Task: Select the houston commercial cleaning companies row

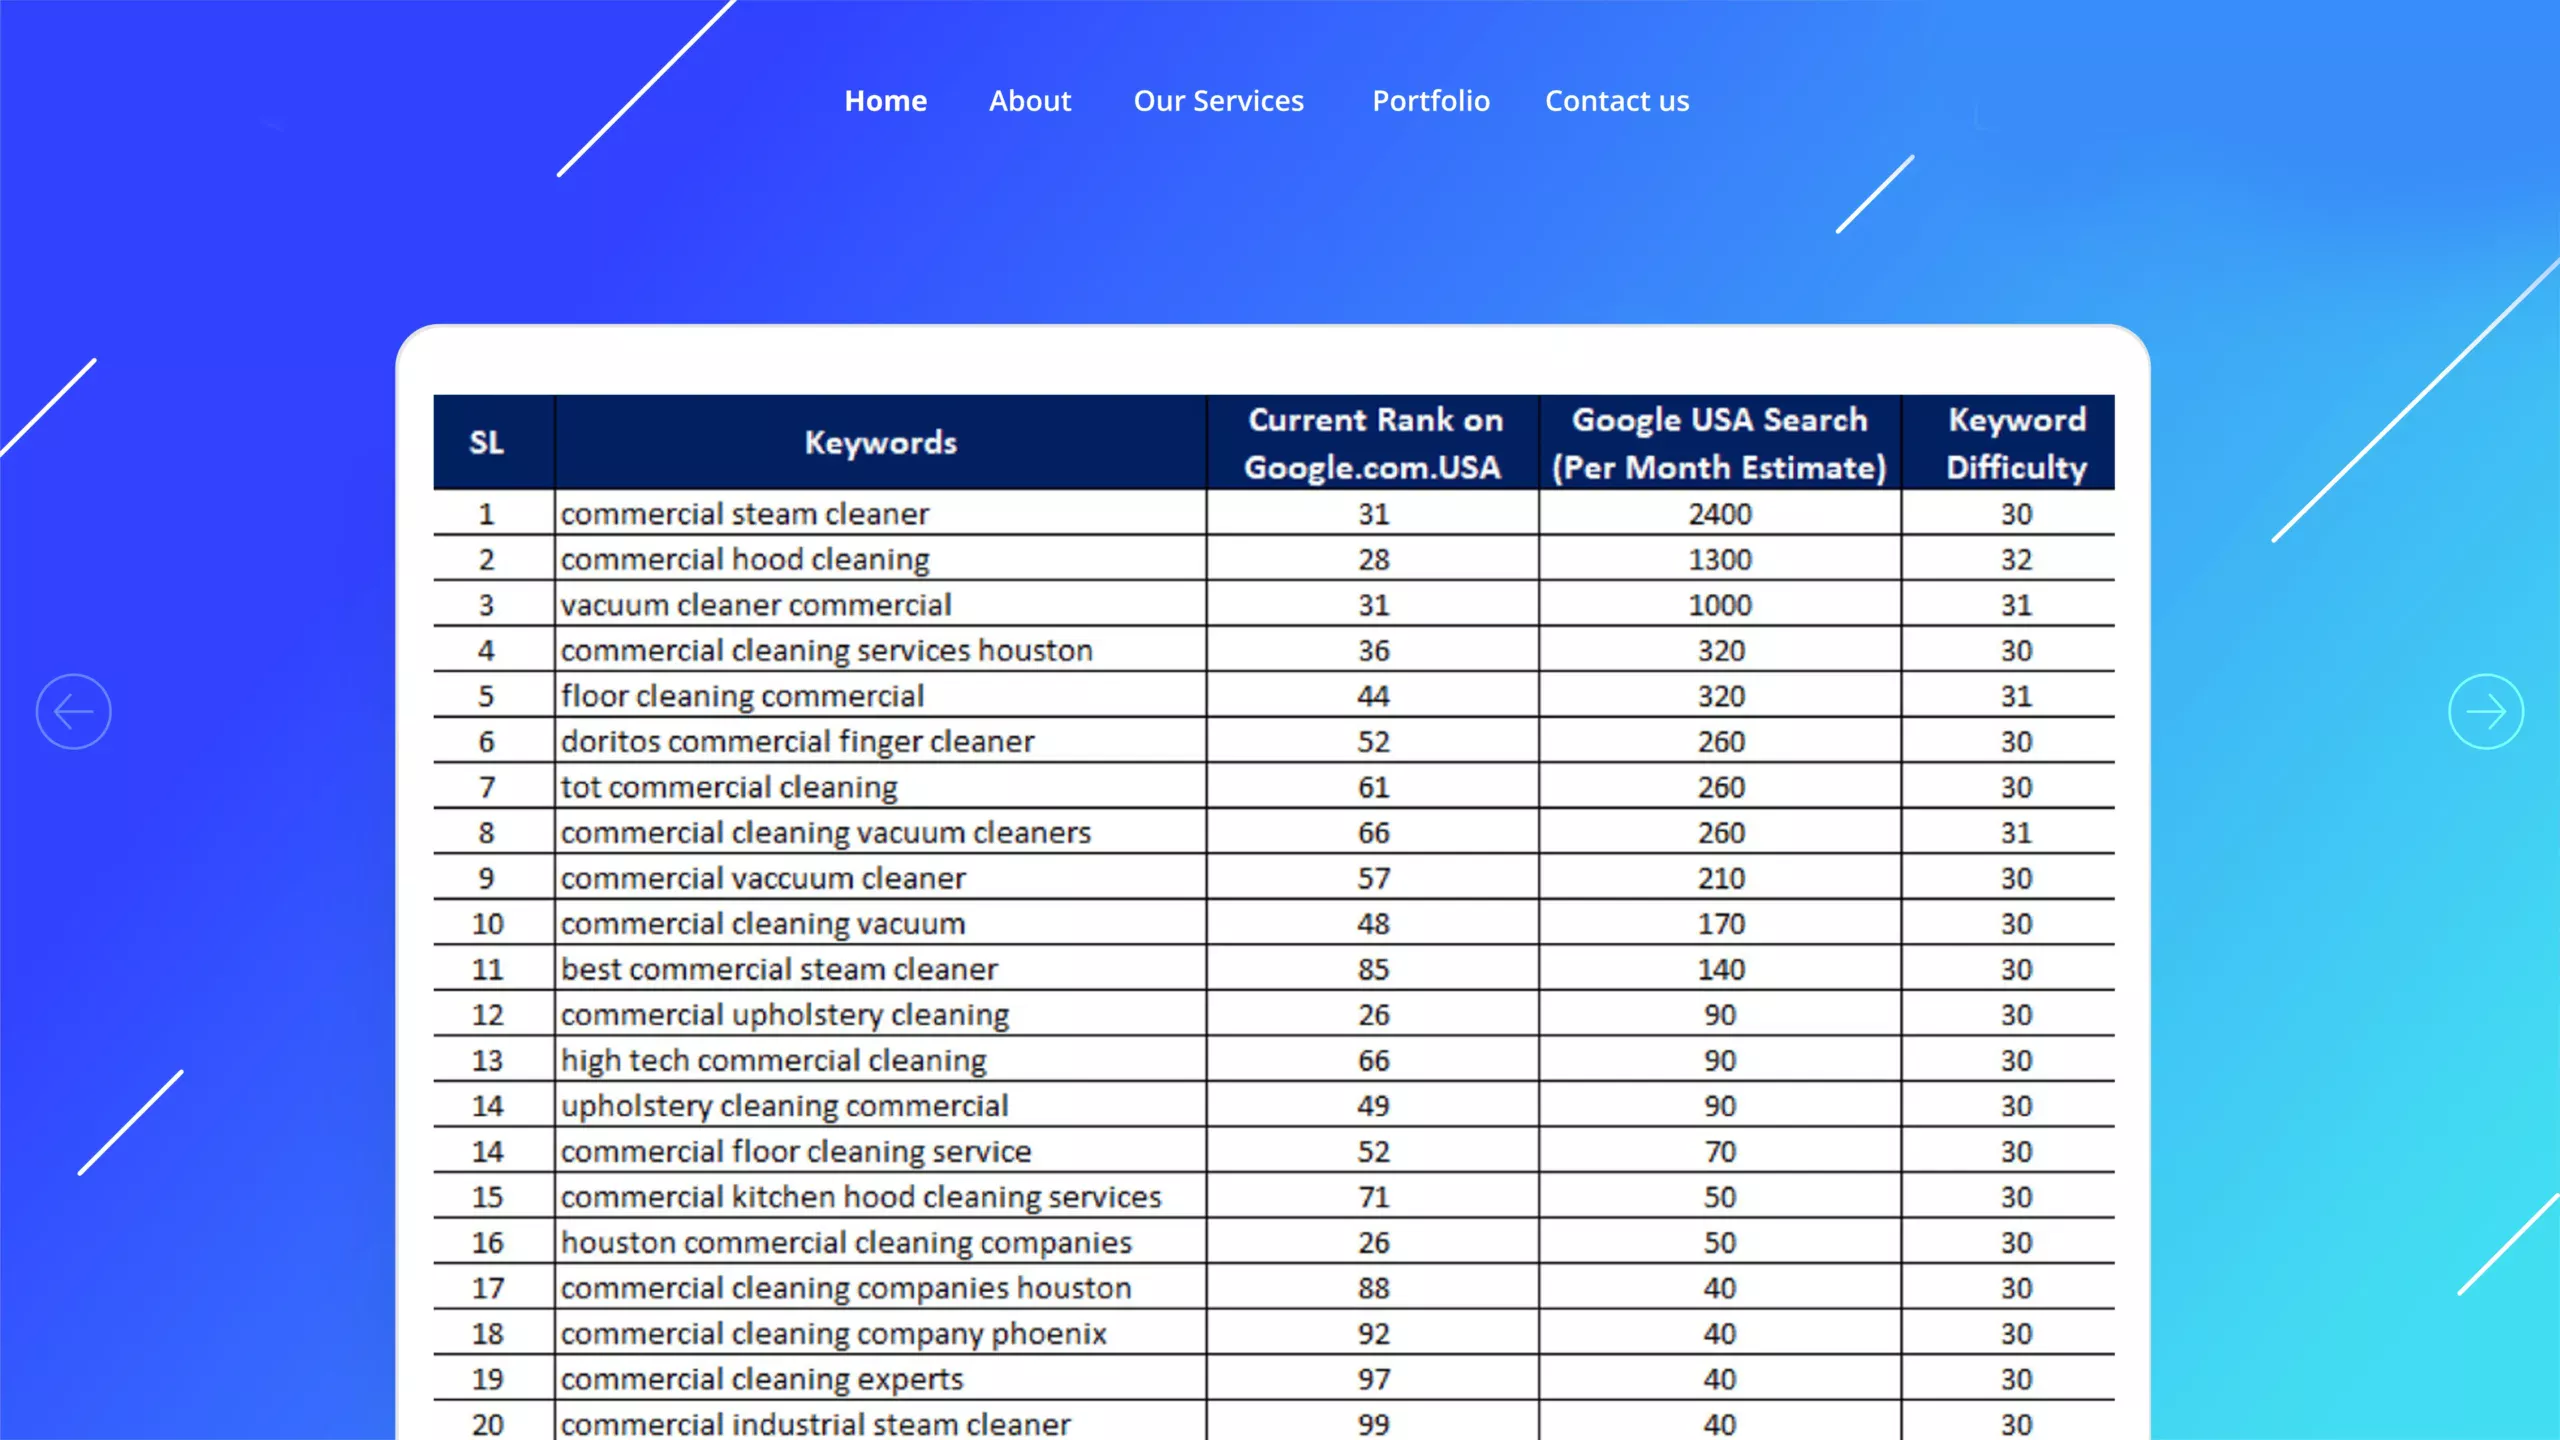Action: coord(845,1243)
